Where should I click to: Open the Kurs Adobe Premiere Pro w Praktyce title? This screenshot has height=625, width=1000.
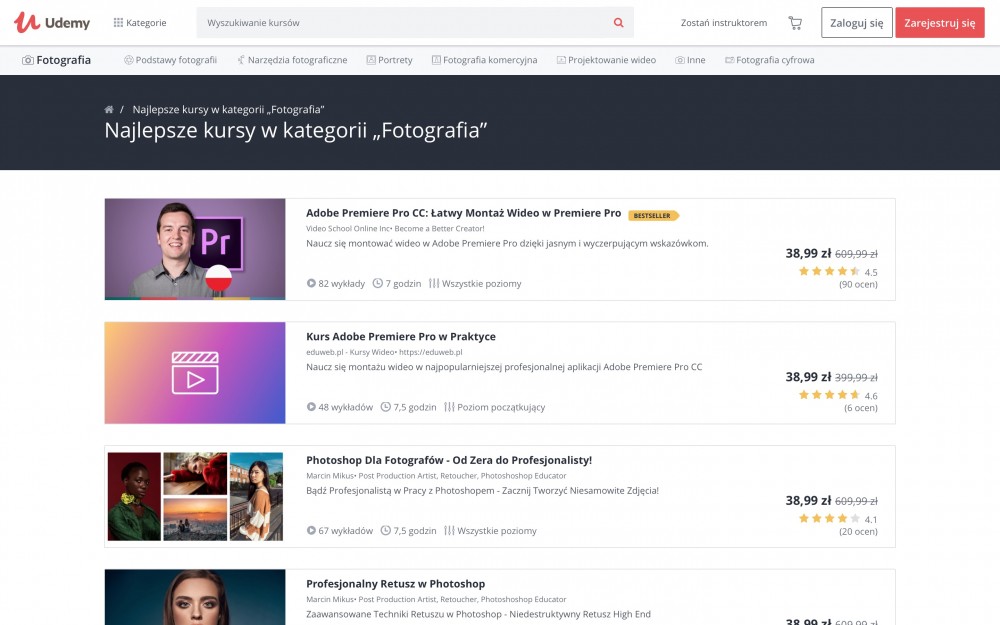[401, 337]
